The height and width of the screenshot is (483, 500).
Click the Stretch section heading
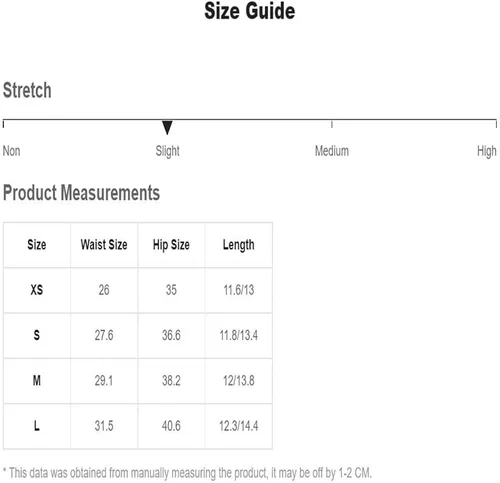click(x=27, y=90)
